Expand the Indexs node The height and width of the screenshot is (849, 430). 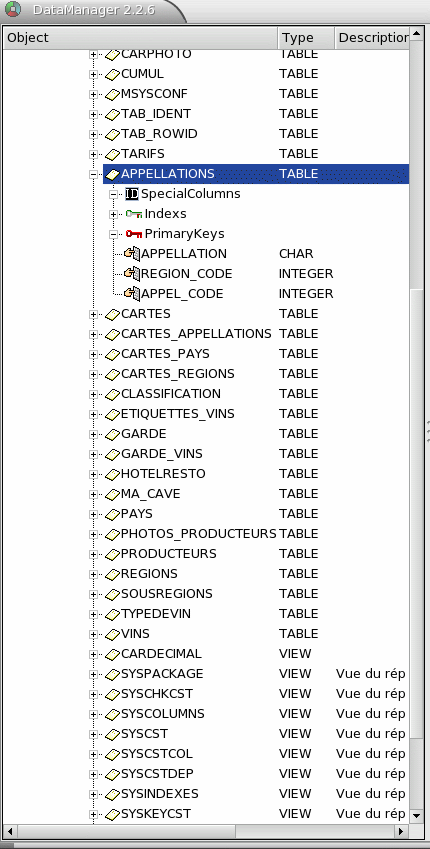click(113, 214)
